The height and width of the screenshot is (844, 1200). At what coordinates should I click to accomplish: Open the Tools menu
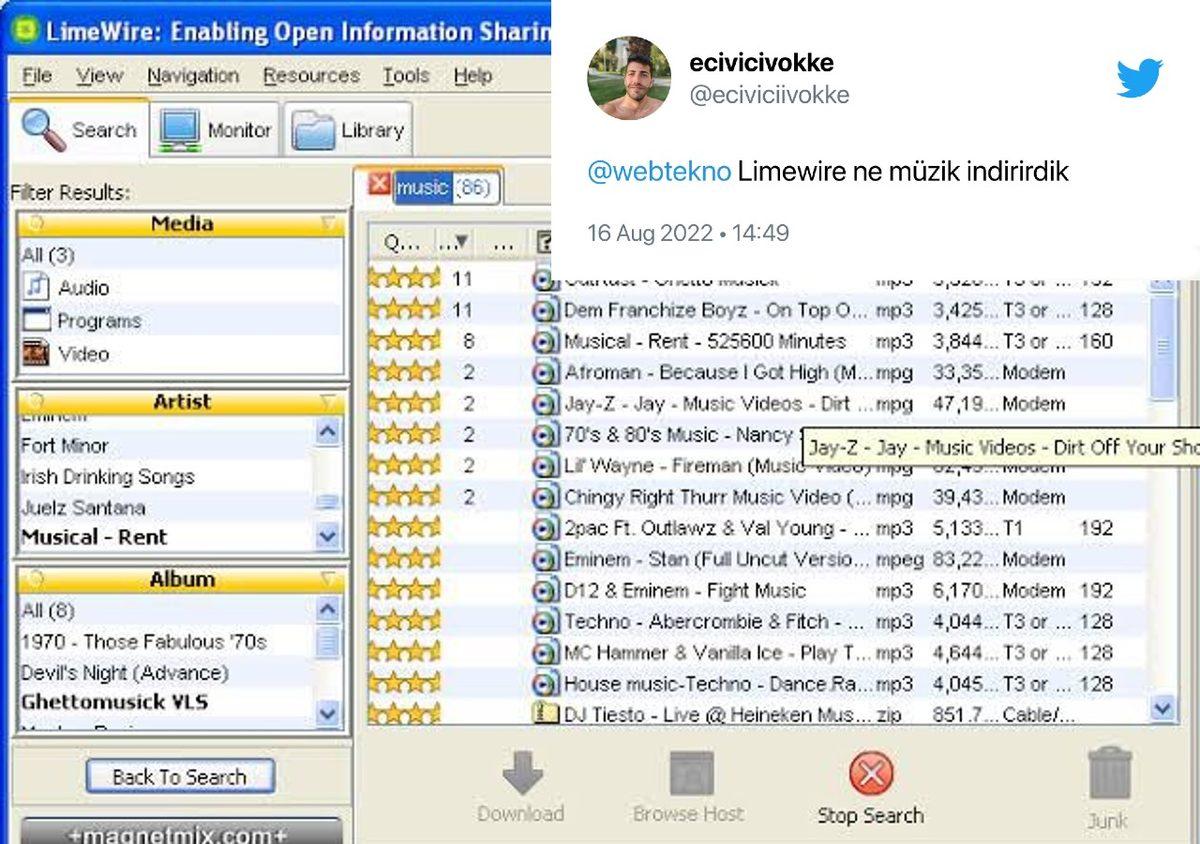405,76
